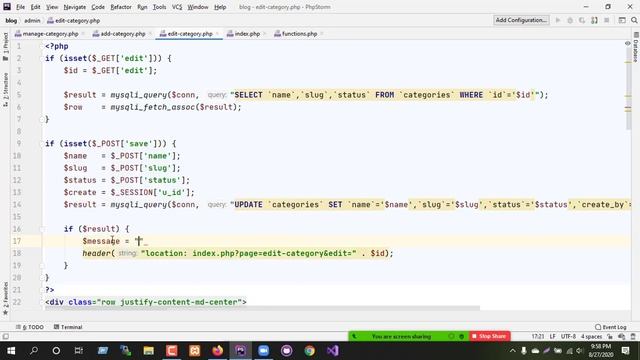Click Add Configuration button
Screen dimensions: 640x360
point(521,20)
